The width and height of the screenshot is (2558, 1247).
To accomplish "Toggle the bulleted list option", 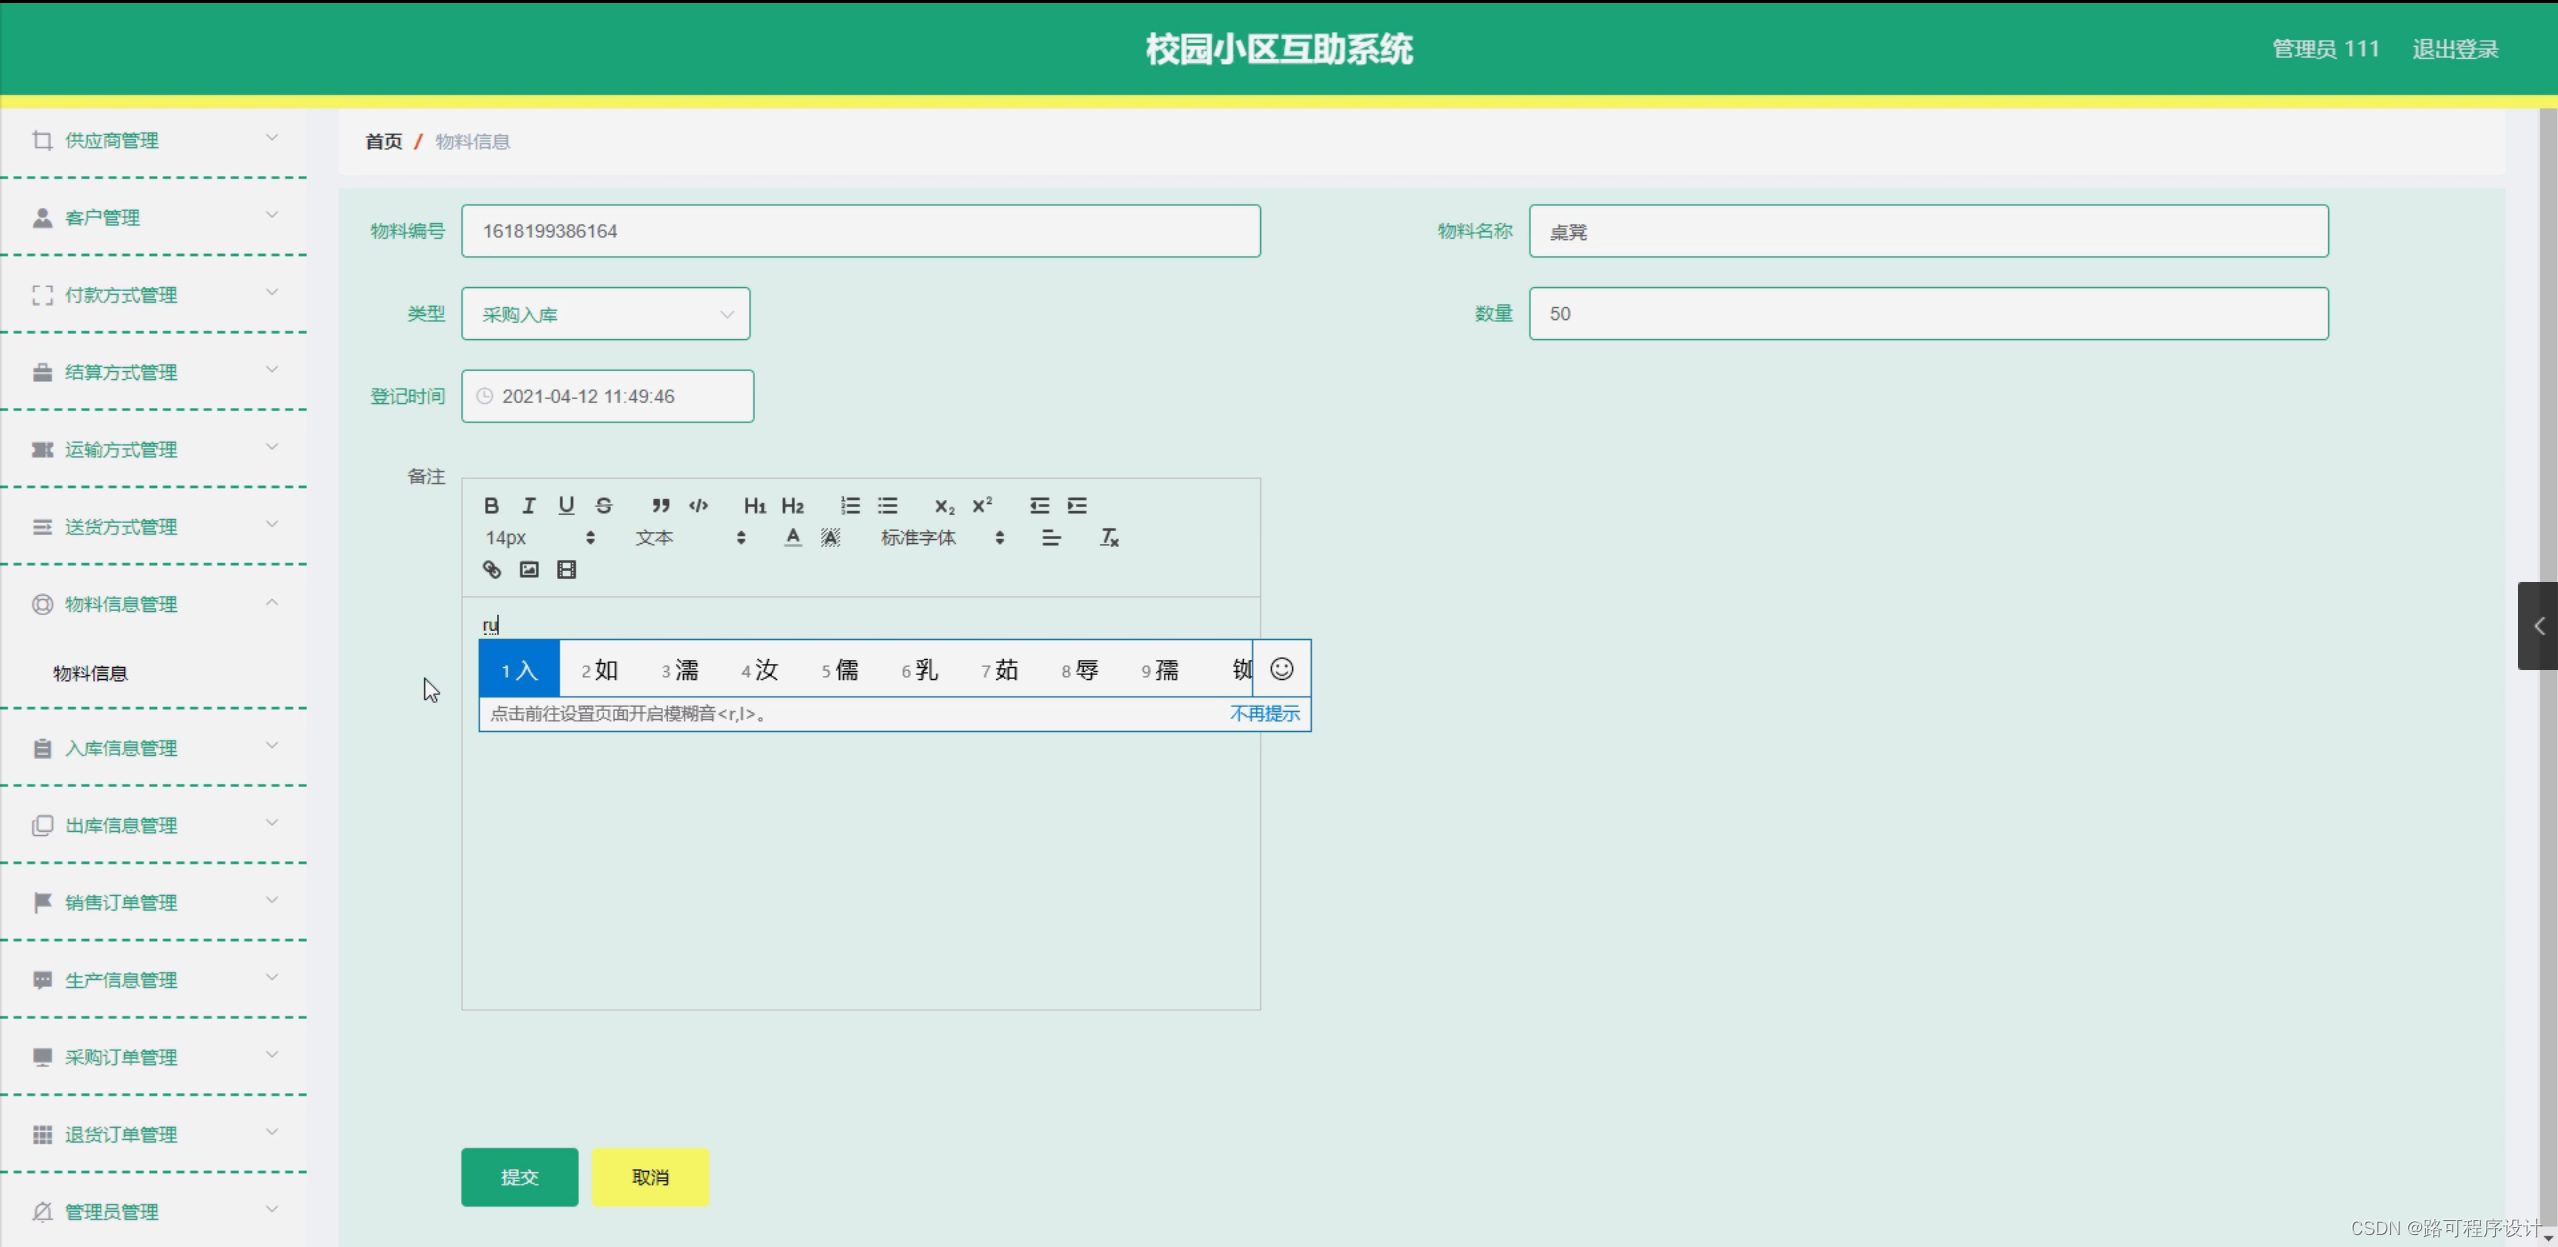I will pyautogui.click(x=887, y=505).
